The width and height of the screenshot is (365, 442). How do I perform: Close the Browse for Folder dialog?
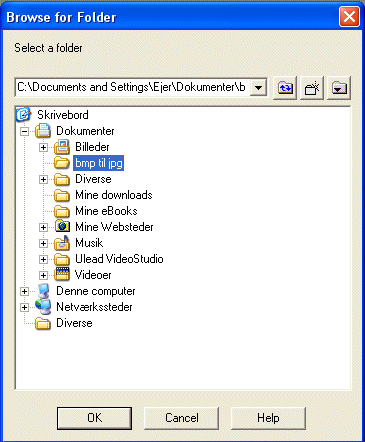click(x=349, y=16)
